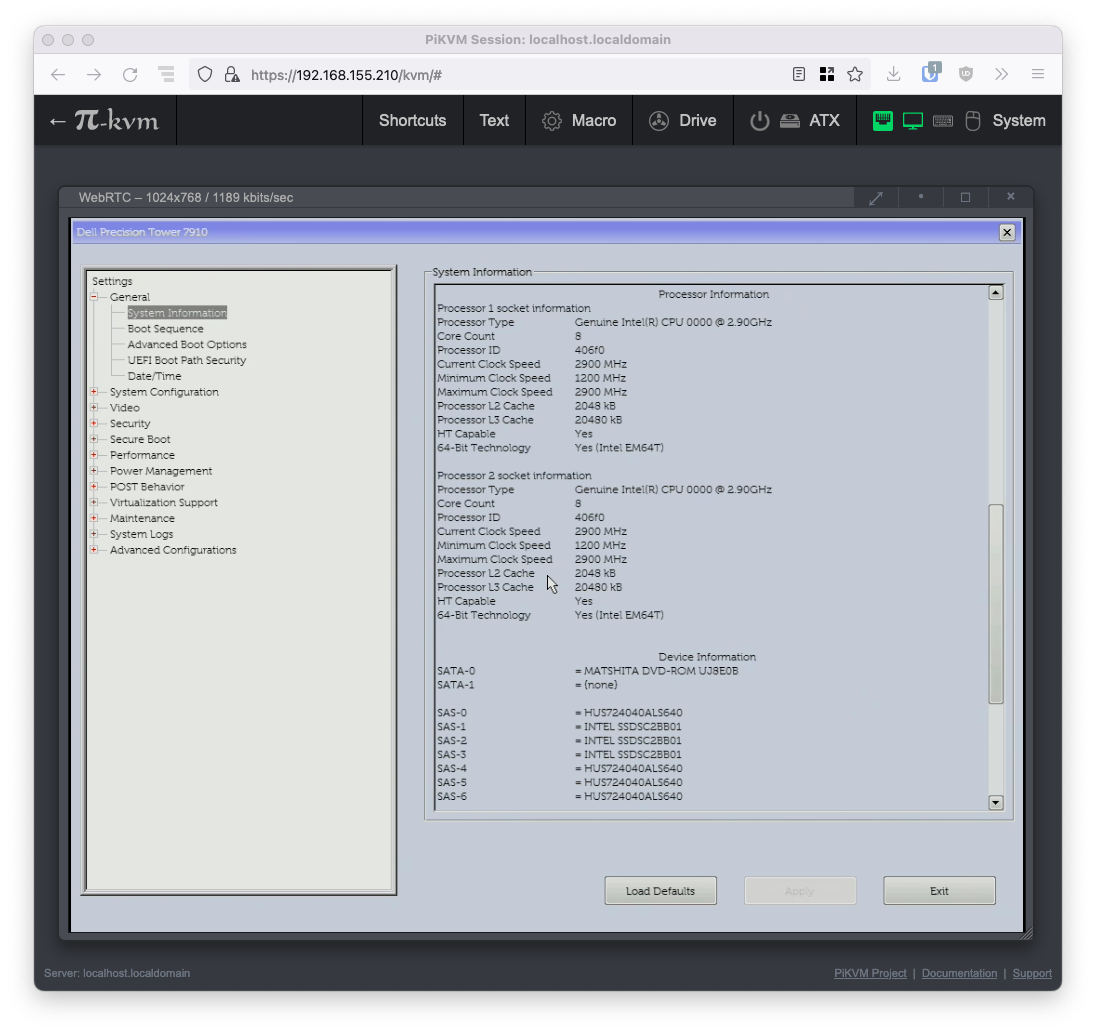Click the padlock site security icon
This screenshot has width=1096, height=1033.
[232, 74]
